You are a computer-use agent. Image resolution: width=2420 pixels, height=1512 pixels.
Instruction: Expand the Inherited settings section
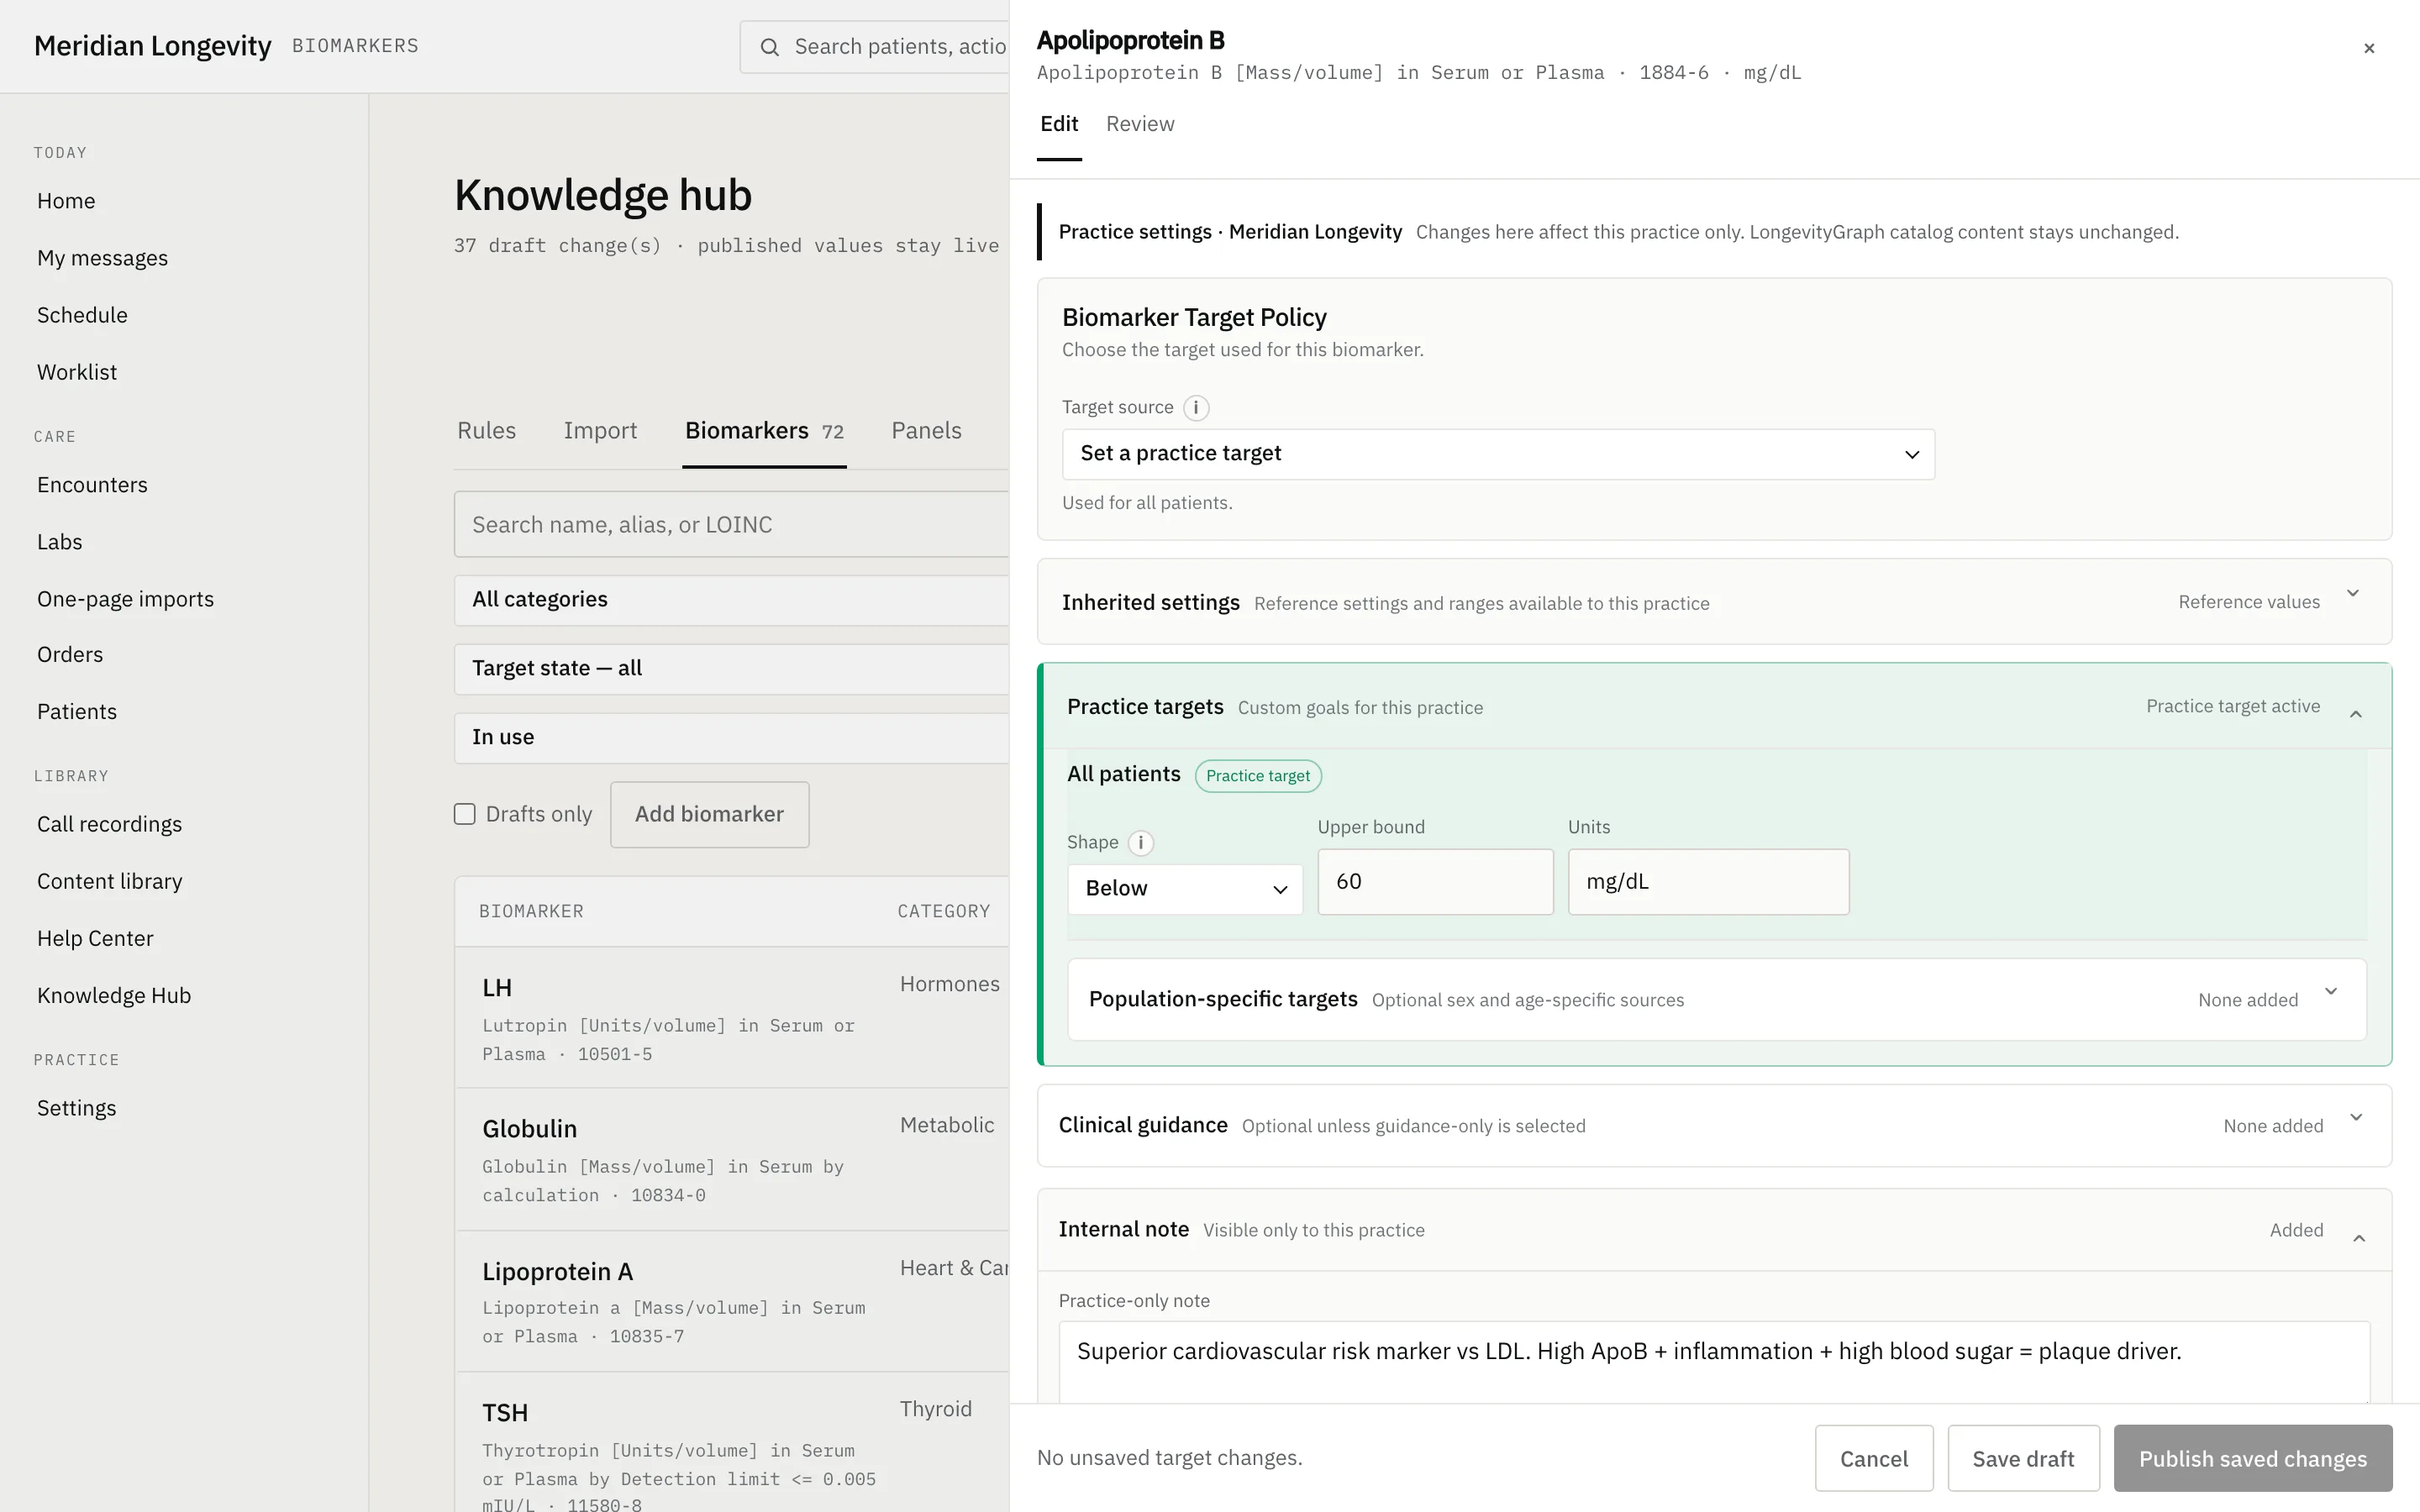pos(1714,602)
